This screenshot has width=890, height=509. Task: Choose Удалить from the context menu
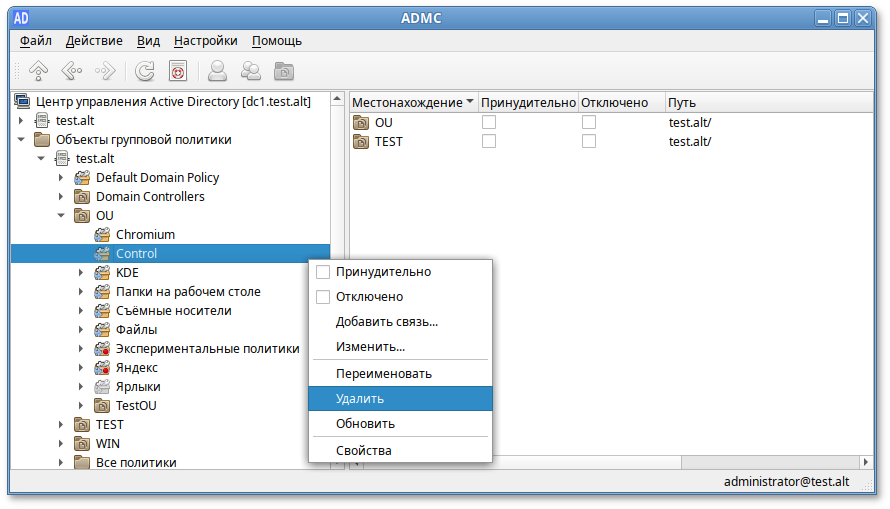point(360,398)
